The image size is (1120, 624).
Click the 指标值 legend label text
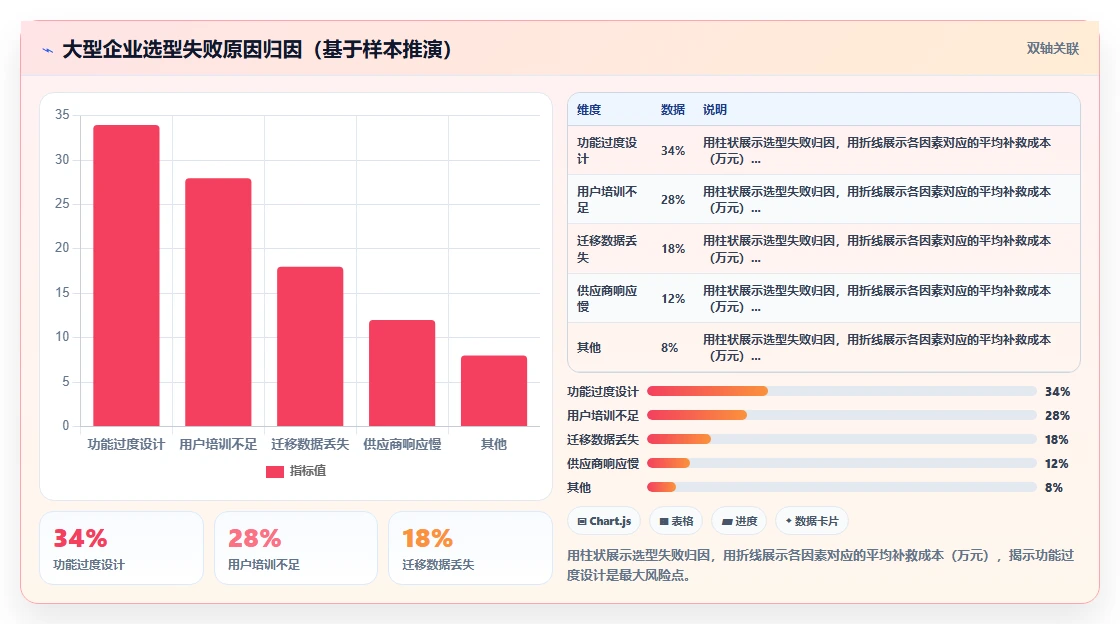point(308,470)
